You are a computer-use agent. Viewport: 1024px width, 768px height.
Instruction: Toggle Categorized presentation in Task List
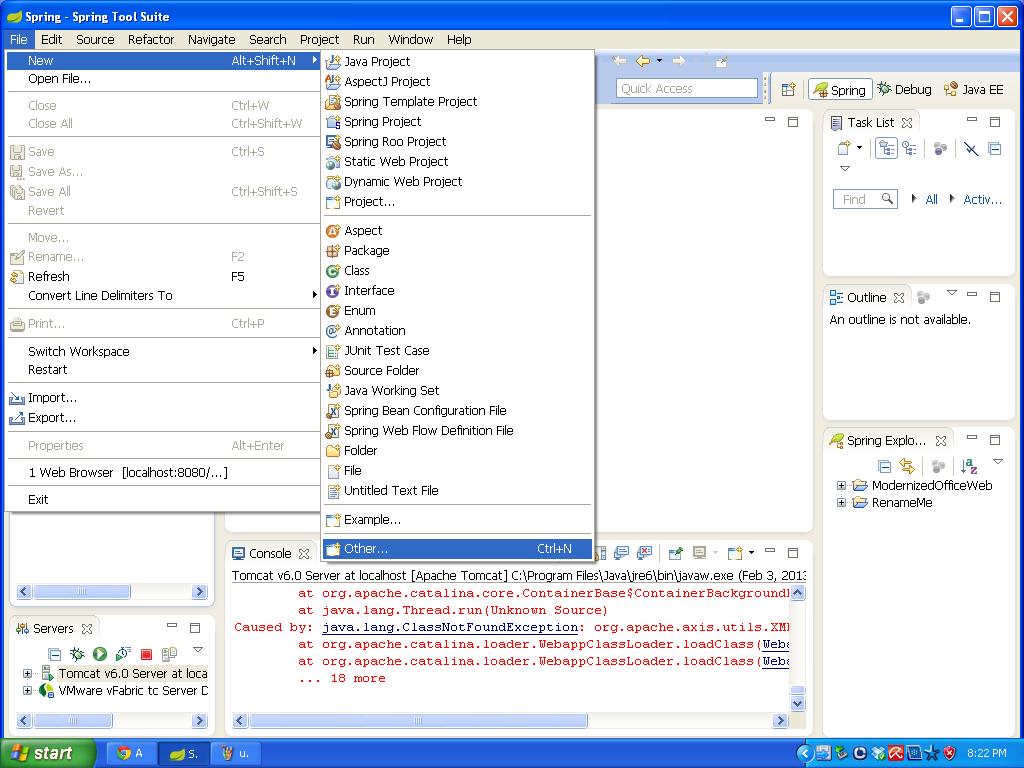pyautogui.click(x=886, y=149)
